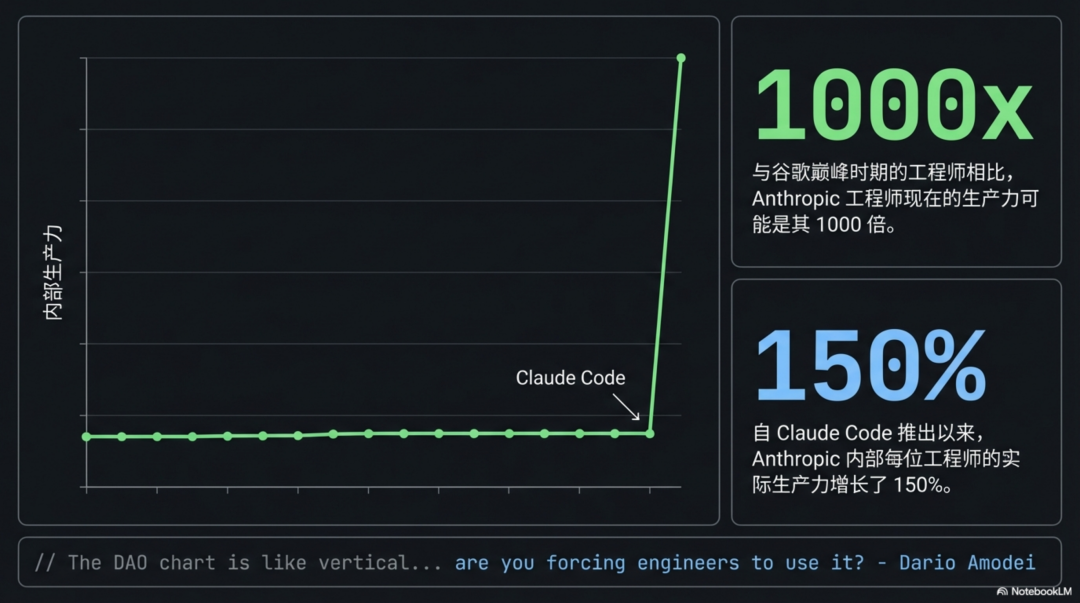Click paragraph starting "与谷歌巅峰时期的工程师相比"
The height and width of the screenshot is (603, 1080).
(x=895, y=198)
